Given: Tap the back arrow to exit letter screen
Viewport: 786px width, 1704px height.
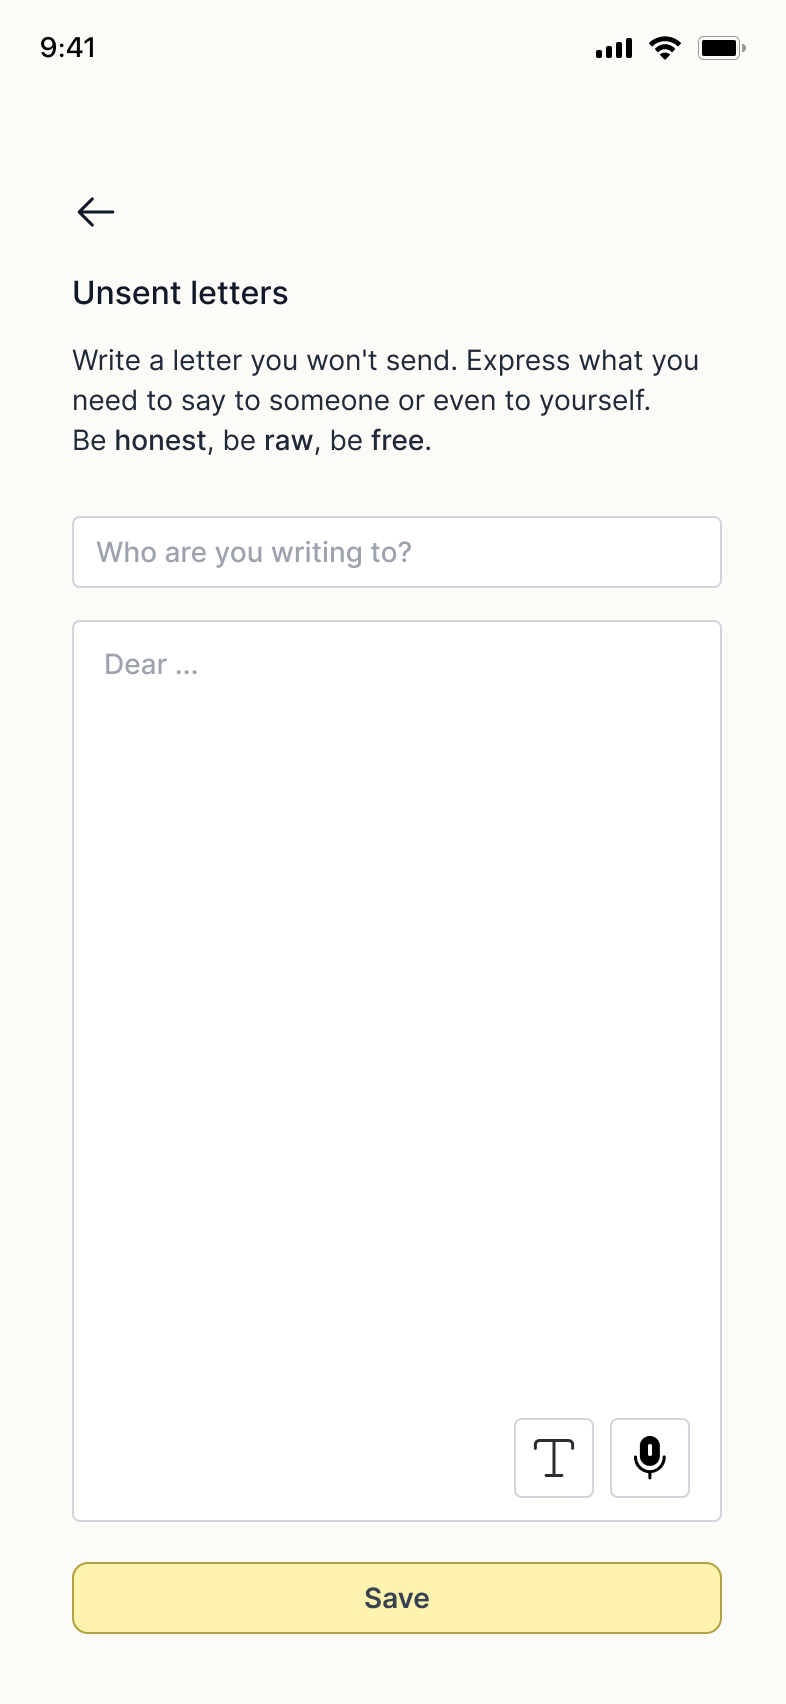Looking at the screenshot, I should tap(95, 212).
